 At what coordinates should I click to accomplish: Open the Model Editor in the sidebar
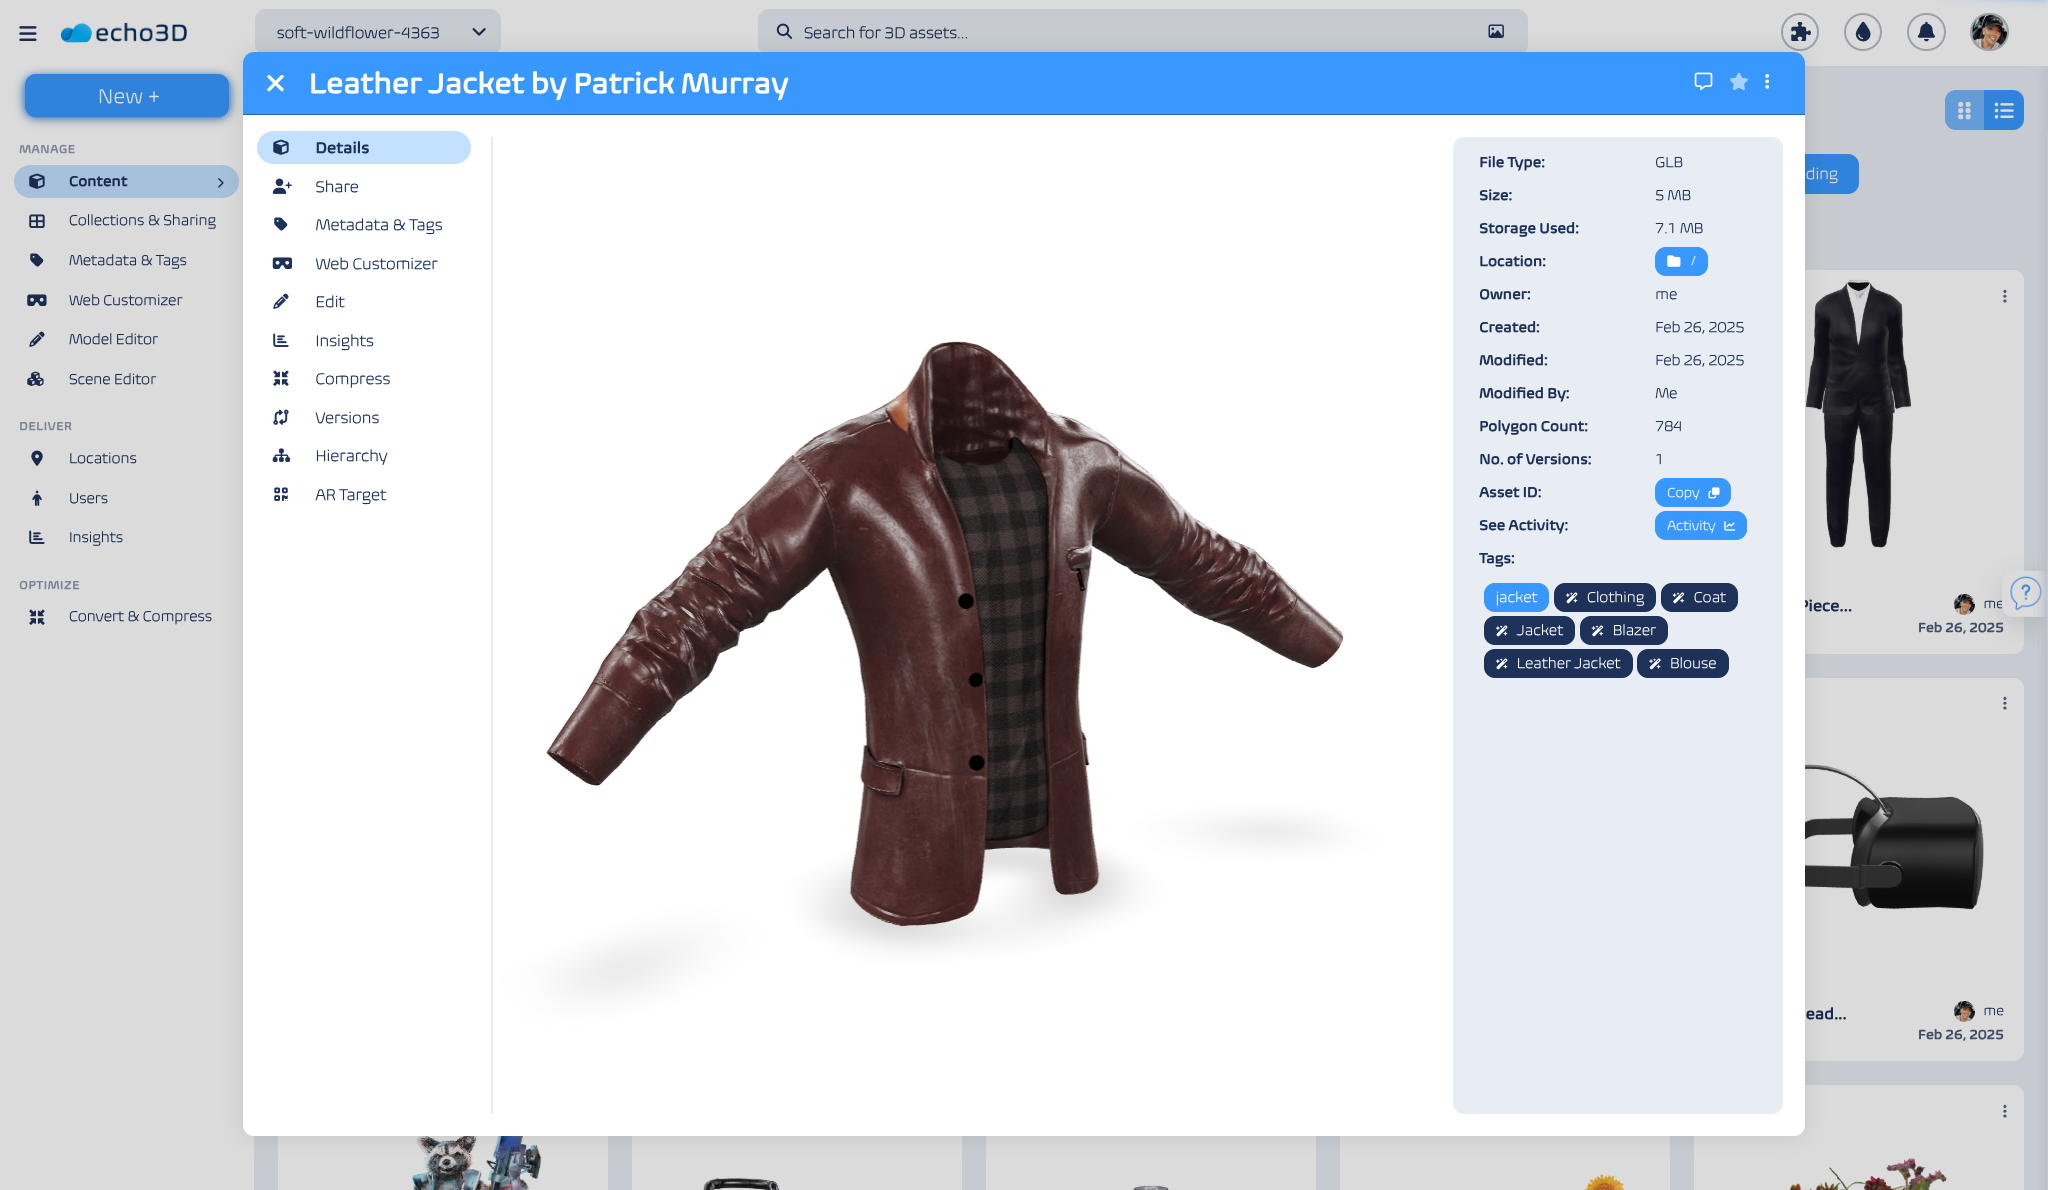tap(113, 339)
